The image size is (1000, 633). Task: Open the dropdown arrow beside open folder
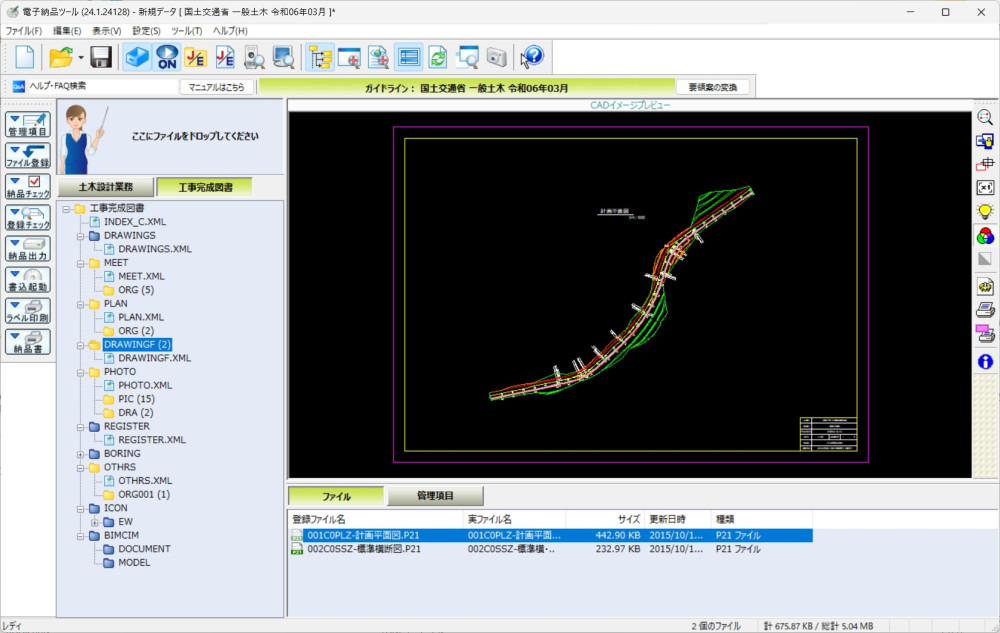[x=80, y=57]
